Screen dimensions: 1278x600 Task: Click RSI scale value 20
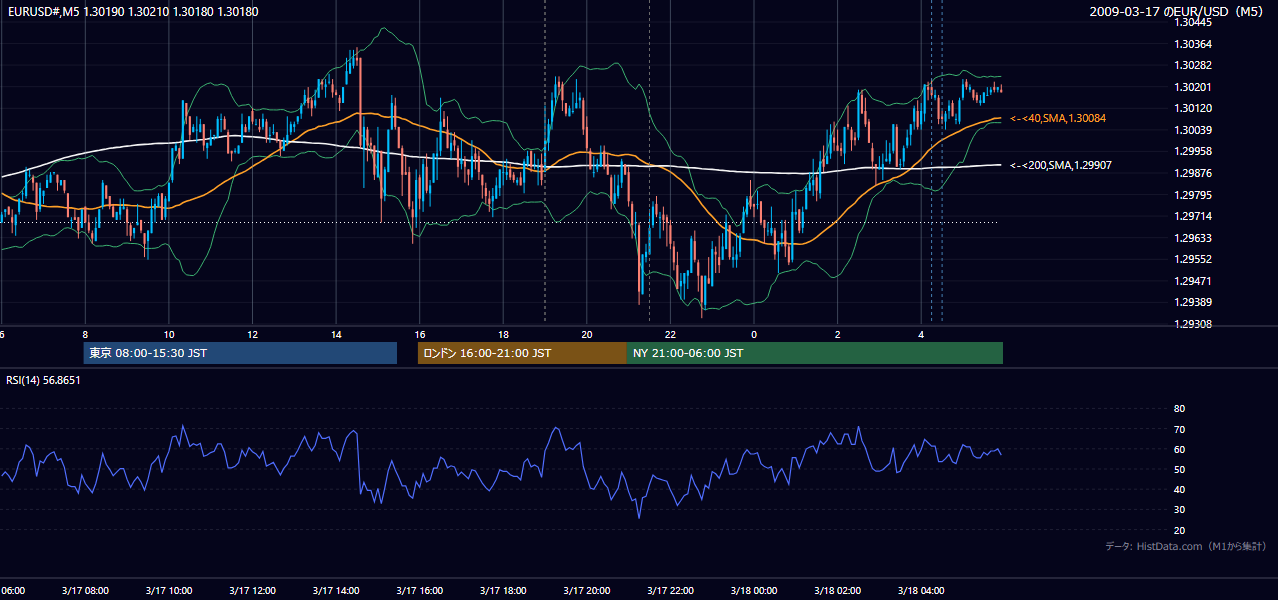1179,530
